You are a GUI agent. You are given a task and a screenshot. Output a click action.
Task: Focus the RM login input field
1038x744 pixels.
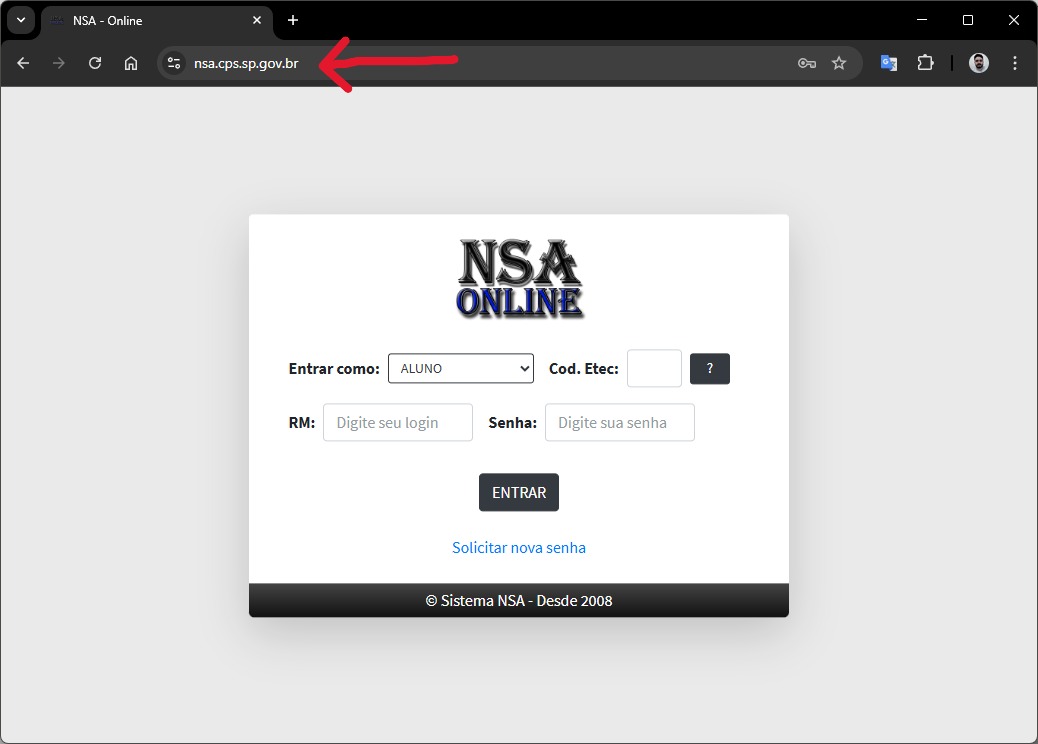pyautogui.click(x=397, y=422)
